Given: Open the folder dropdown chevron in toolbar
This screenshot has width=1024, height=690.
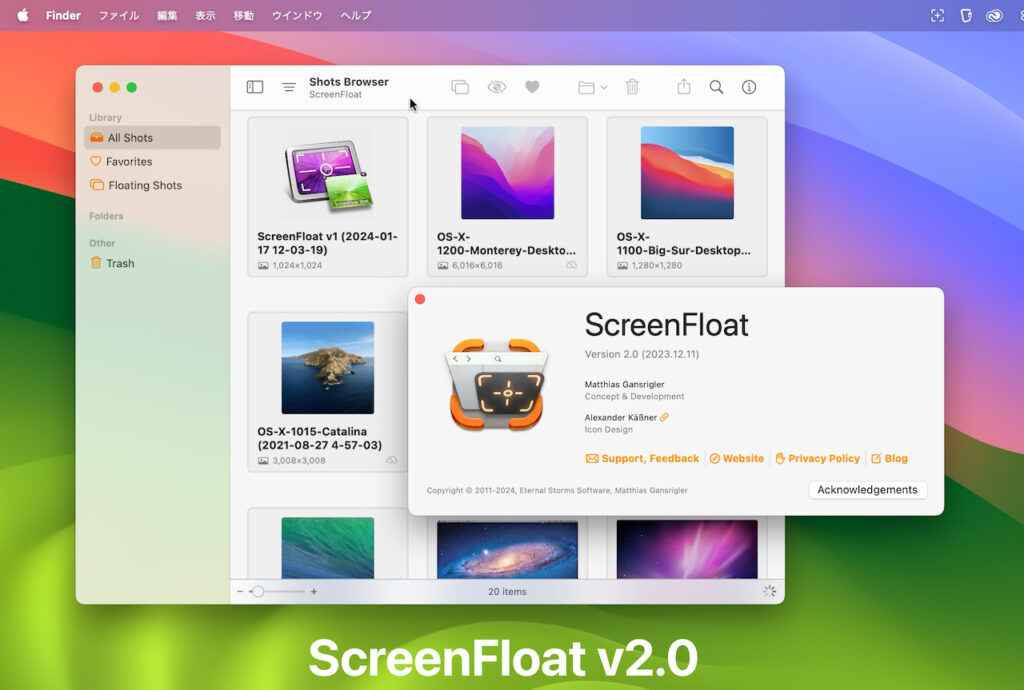Looking at the screenshot, I should [602, 87].
